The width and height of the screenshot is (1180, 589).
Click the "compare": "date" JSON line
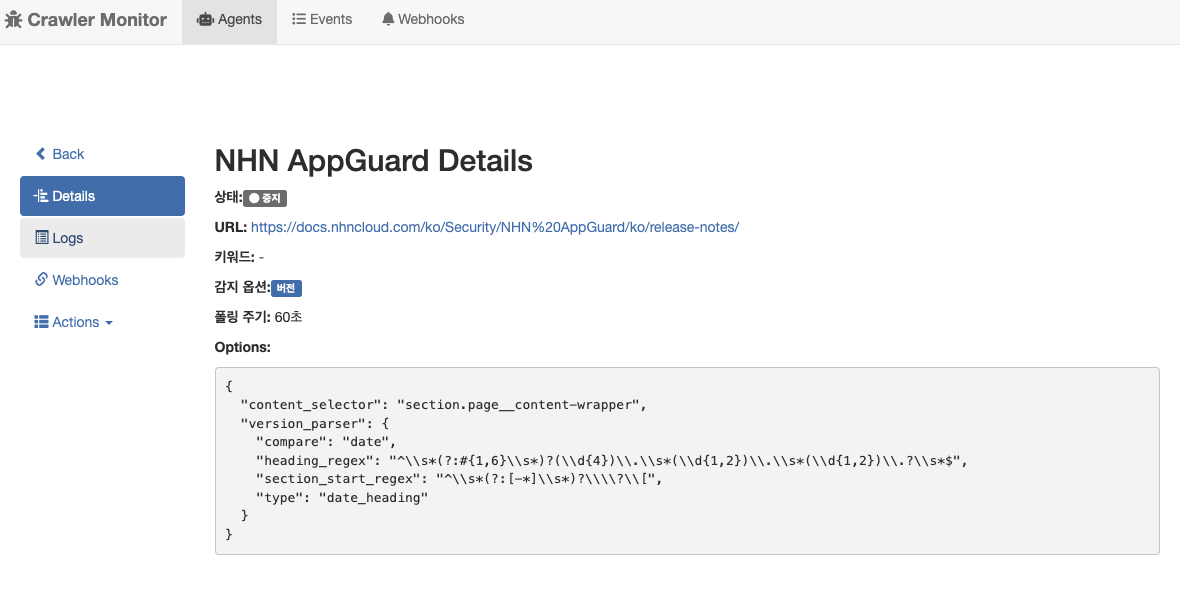click(x=326, y=442)
